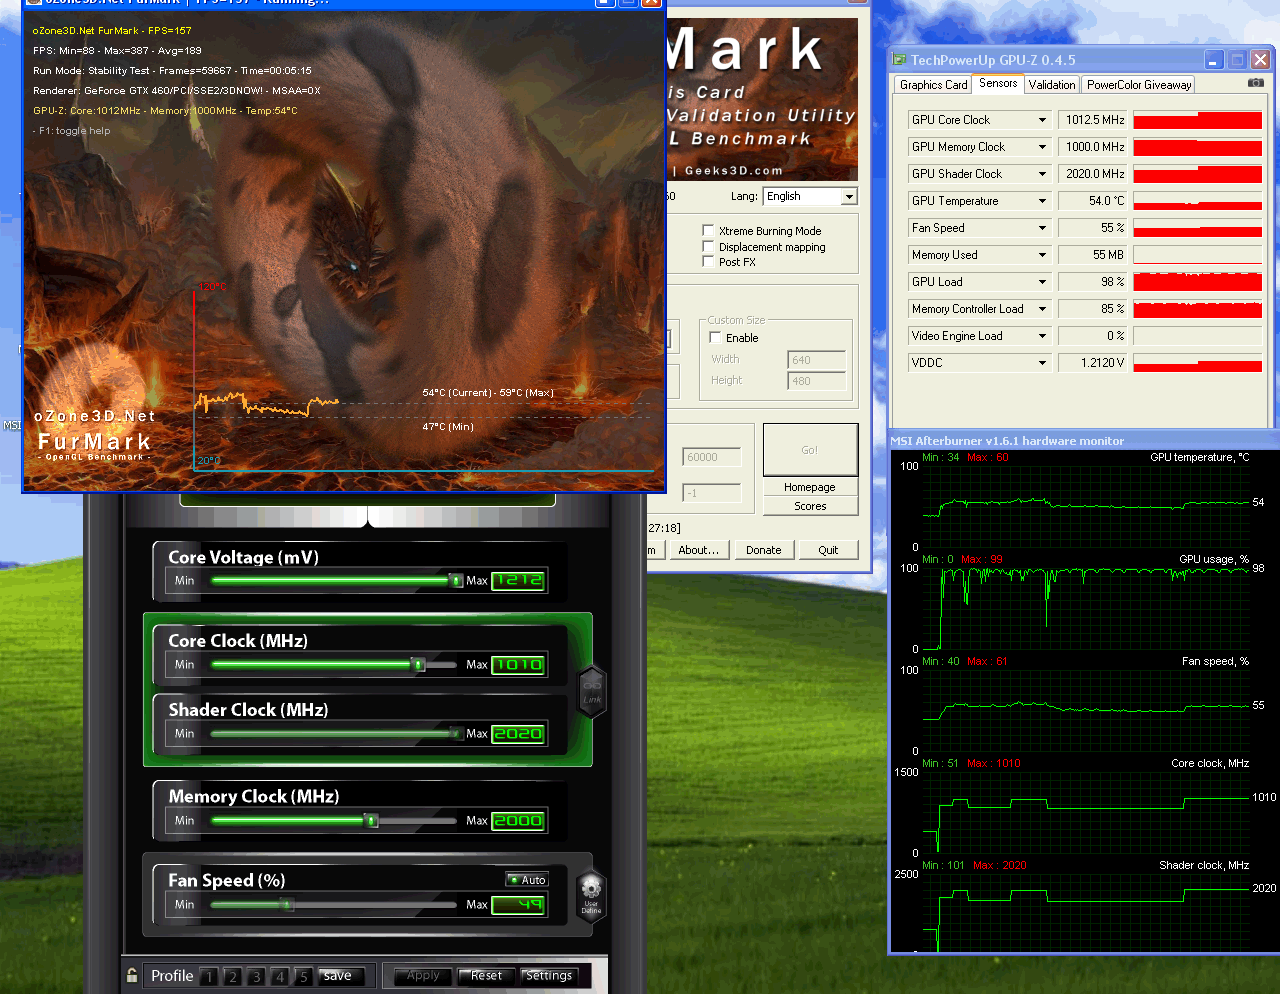The height and width of the screenshot is (994, 1280).
Task: Open FurMark's About... dialog
Action: point(698,550)
